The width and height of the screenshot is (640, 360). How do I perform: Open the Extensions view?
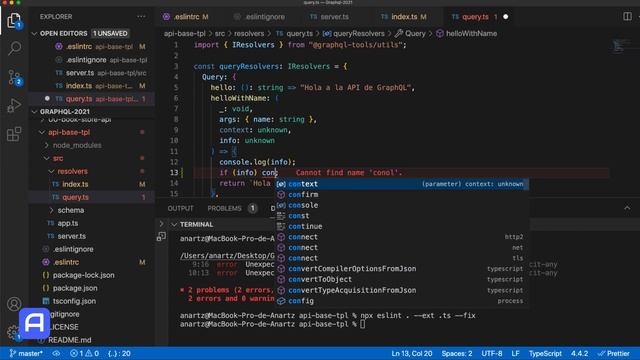(x=14, y=133)
